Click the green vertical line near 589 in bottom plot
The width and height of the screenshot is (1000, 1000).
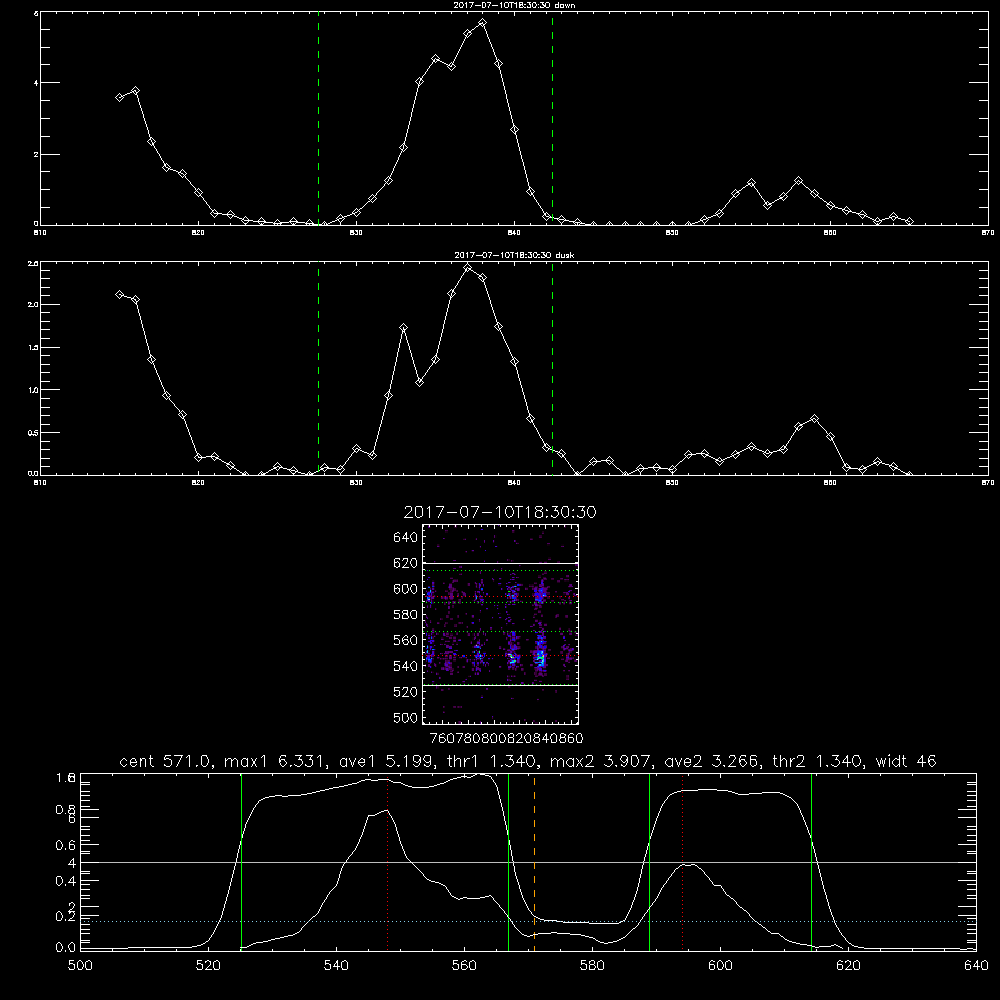pos(649,861)
